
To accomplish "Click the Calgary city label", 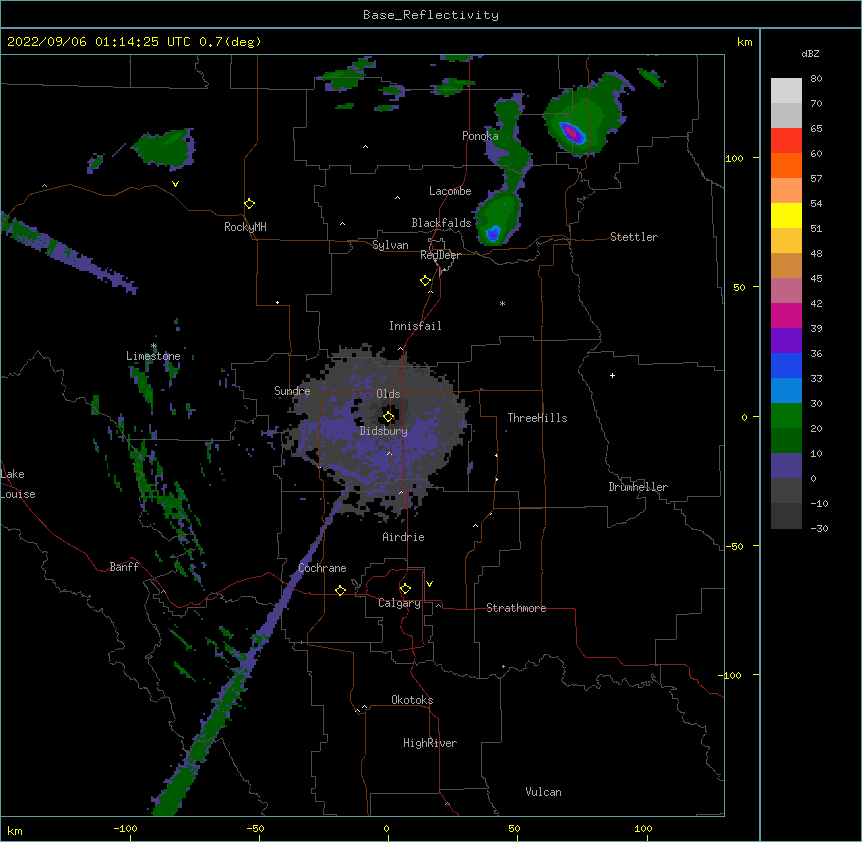I will 399,603.
